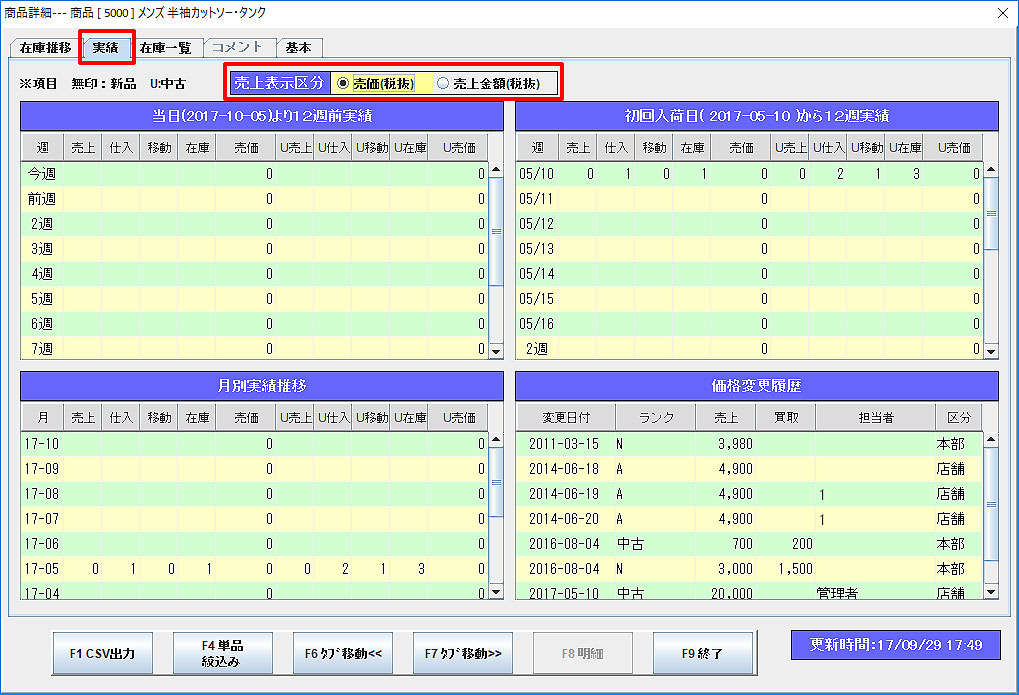Click the 今週 row in weekly table
The width and height of the screenshot is (1019, 695).
pos(42,174)
